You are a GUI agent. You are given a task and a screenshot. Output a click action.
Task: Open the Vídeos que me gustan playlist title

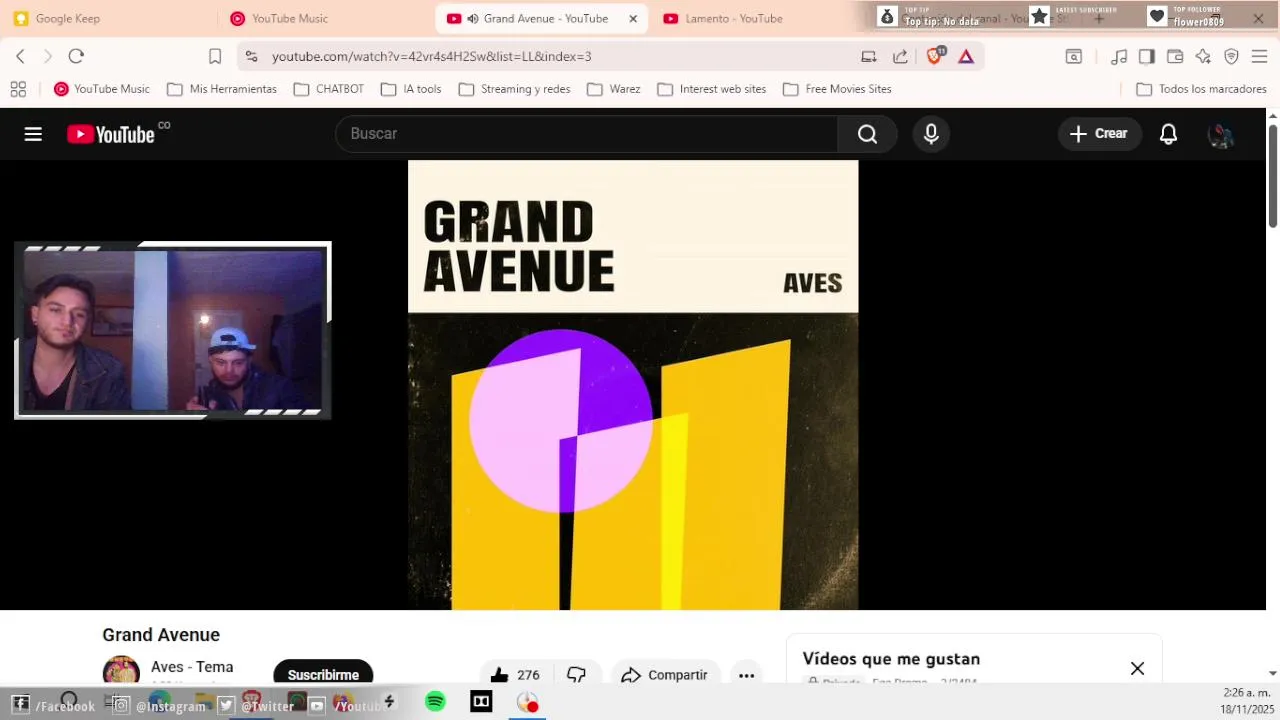891,659
